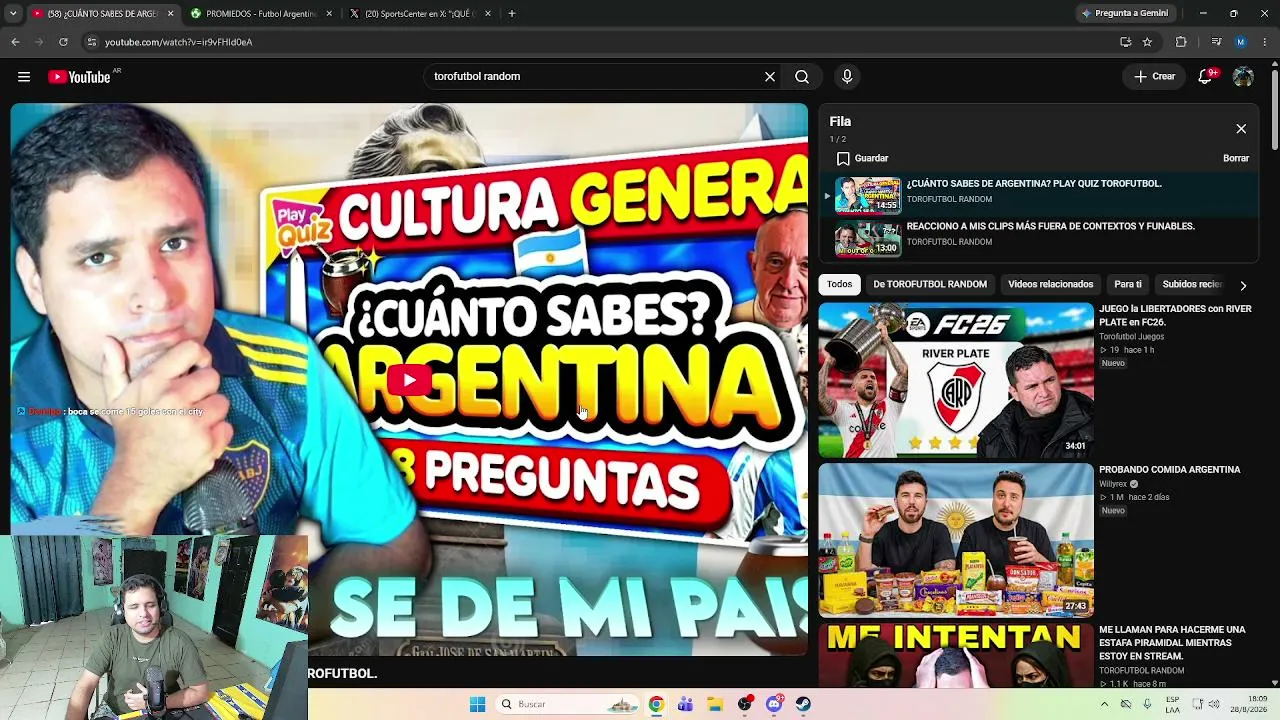Show hidden system tray icons

pyautogui.click(x=1104, y=704)
